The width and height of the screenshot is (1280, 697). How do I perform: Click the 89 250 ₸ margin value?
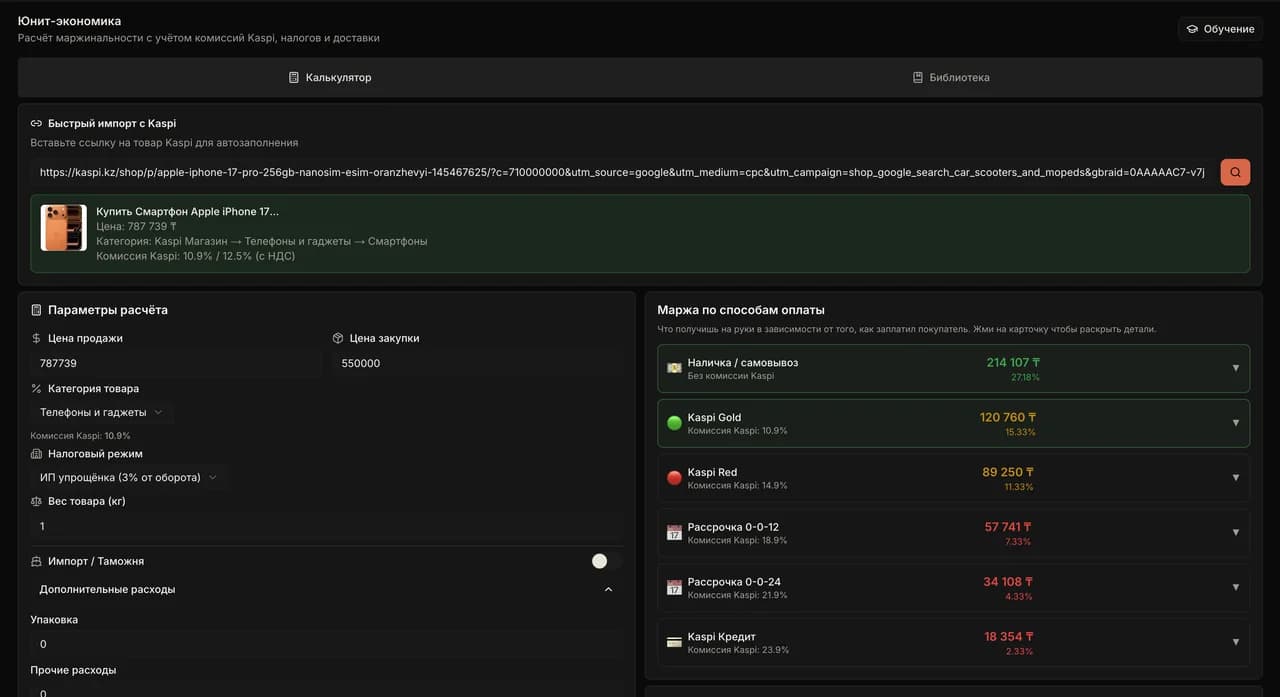pyautogui.click(x=1008, y=472)
